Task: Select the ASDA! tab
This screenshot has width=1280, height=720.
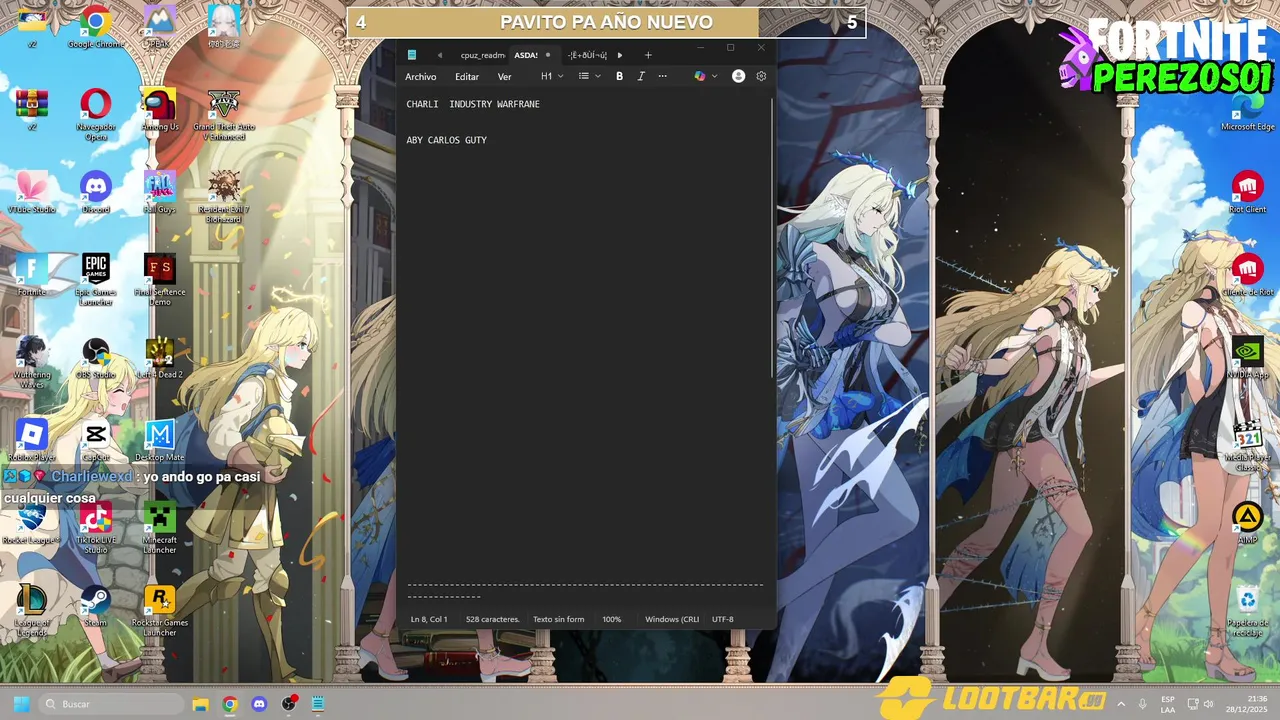Action: coord(526,55)
